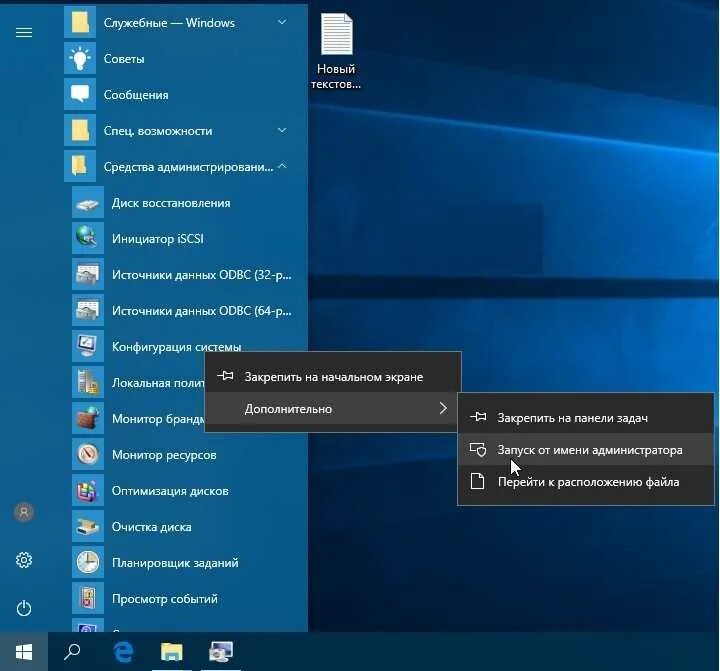This screenshot has height=671, width=720.
Task: Click the Конфигурация системы monitor icon
Action: click(88, 346)
